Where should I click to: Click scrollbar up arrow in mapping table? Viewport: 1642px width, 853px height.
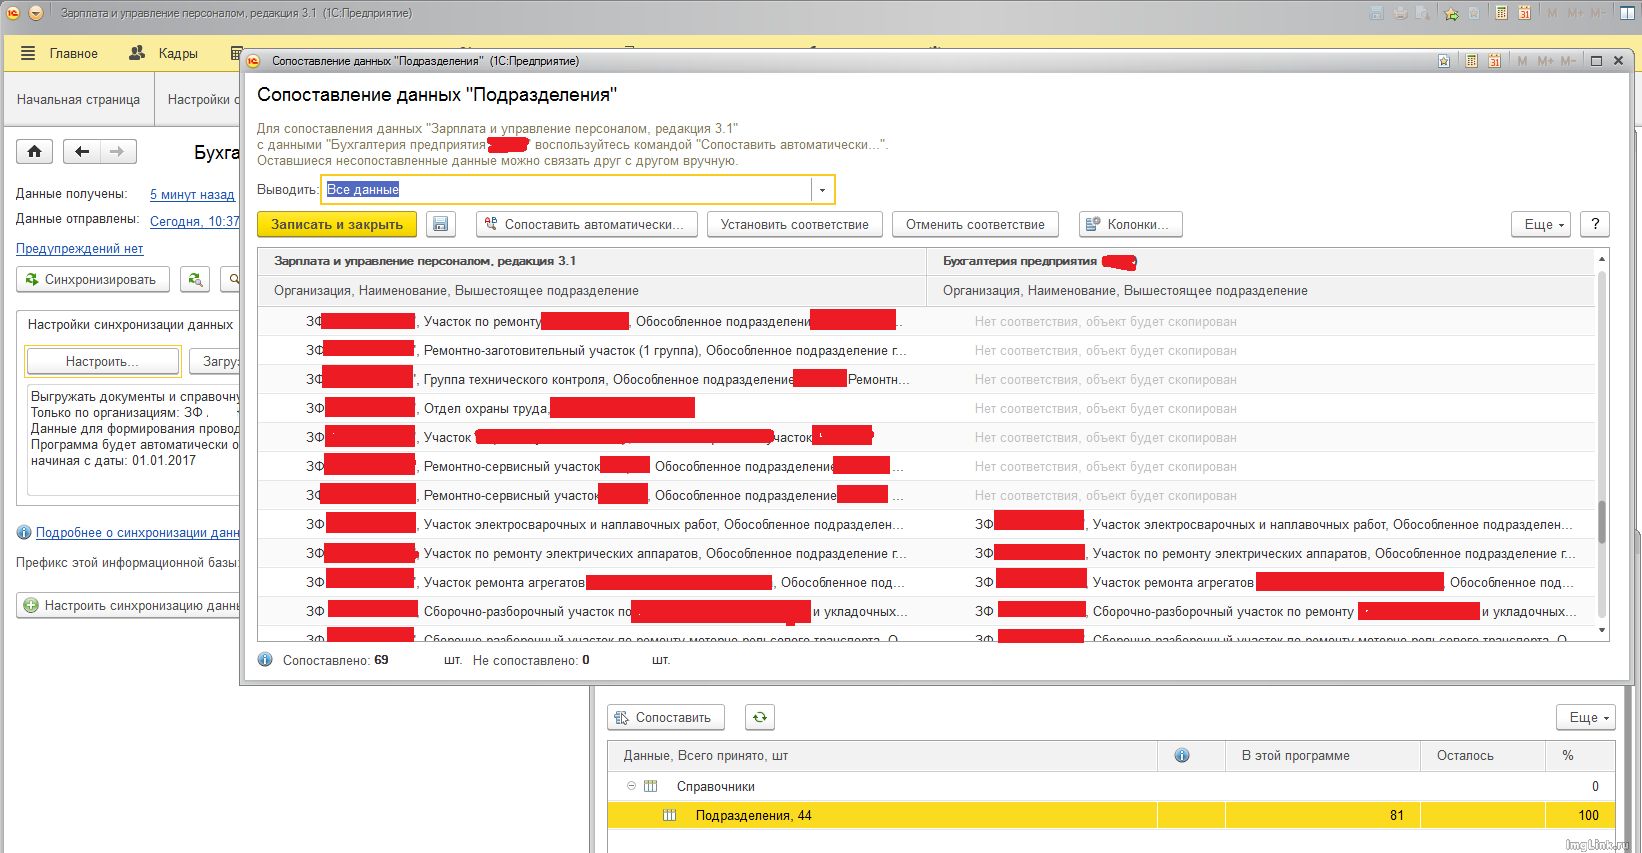1602,259
